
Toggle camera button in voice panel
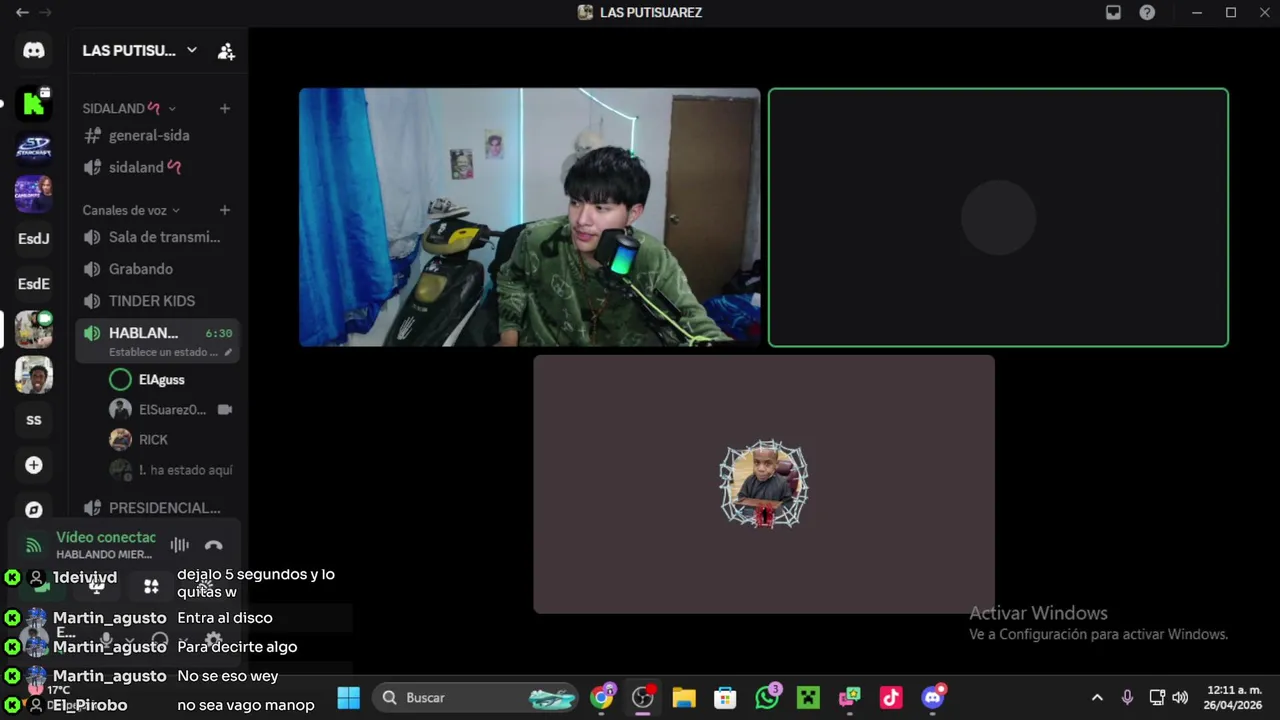pyautogui.click(x=42, y=587)
